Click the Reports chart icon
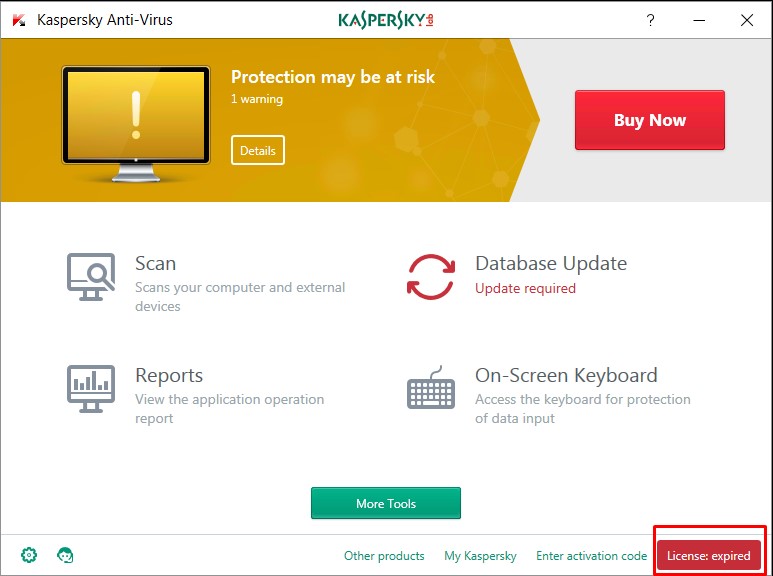 91,389
